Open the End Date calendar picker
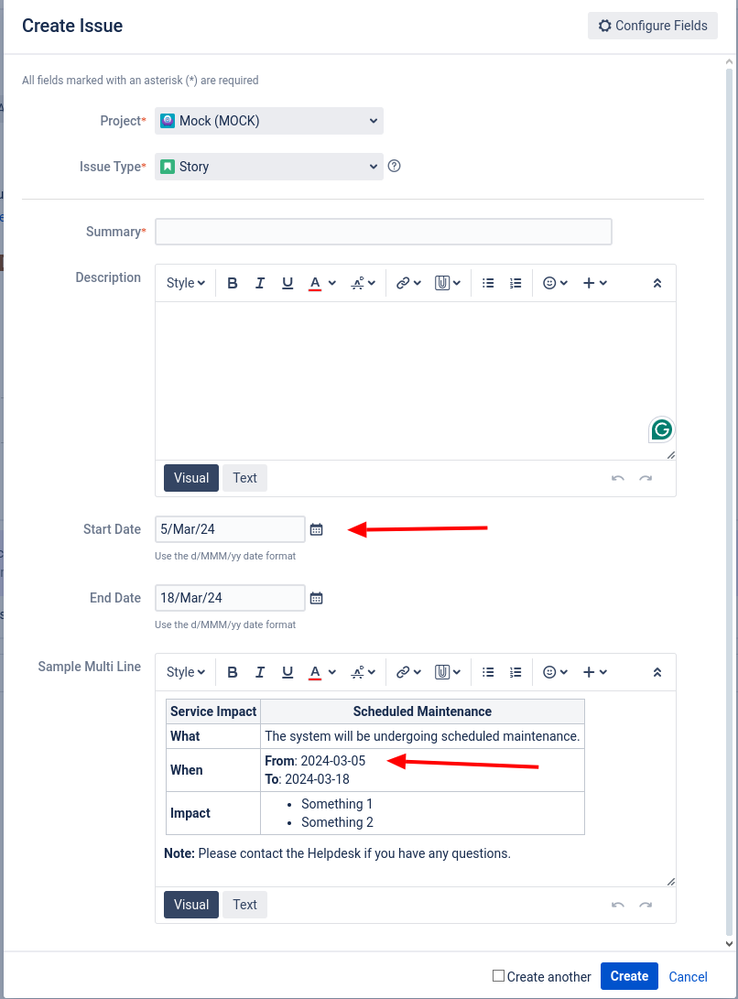The height and width of the screenshot is (999, 738). (x=316, y=598)
